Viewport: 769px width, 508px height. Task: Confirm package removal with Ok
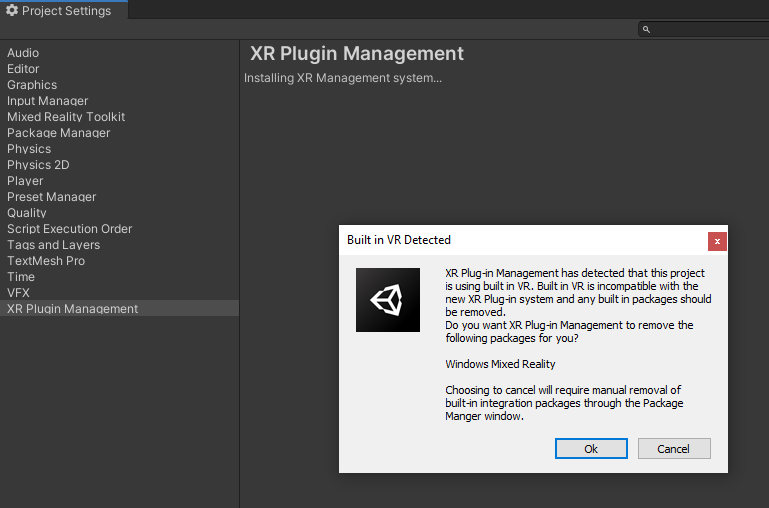591,449
